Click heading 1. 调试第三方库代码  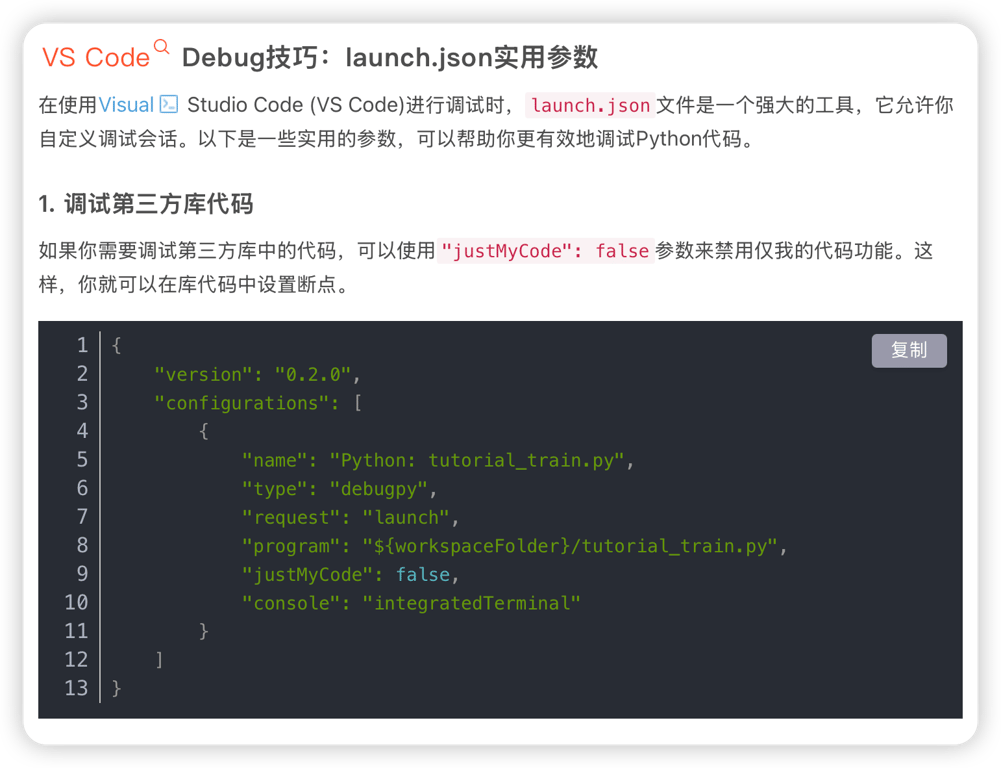pyautogui.click(x=146, y=204)
